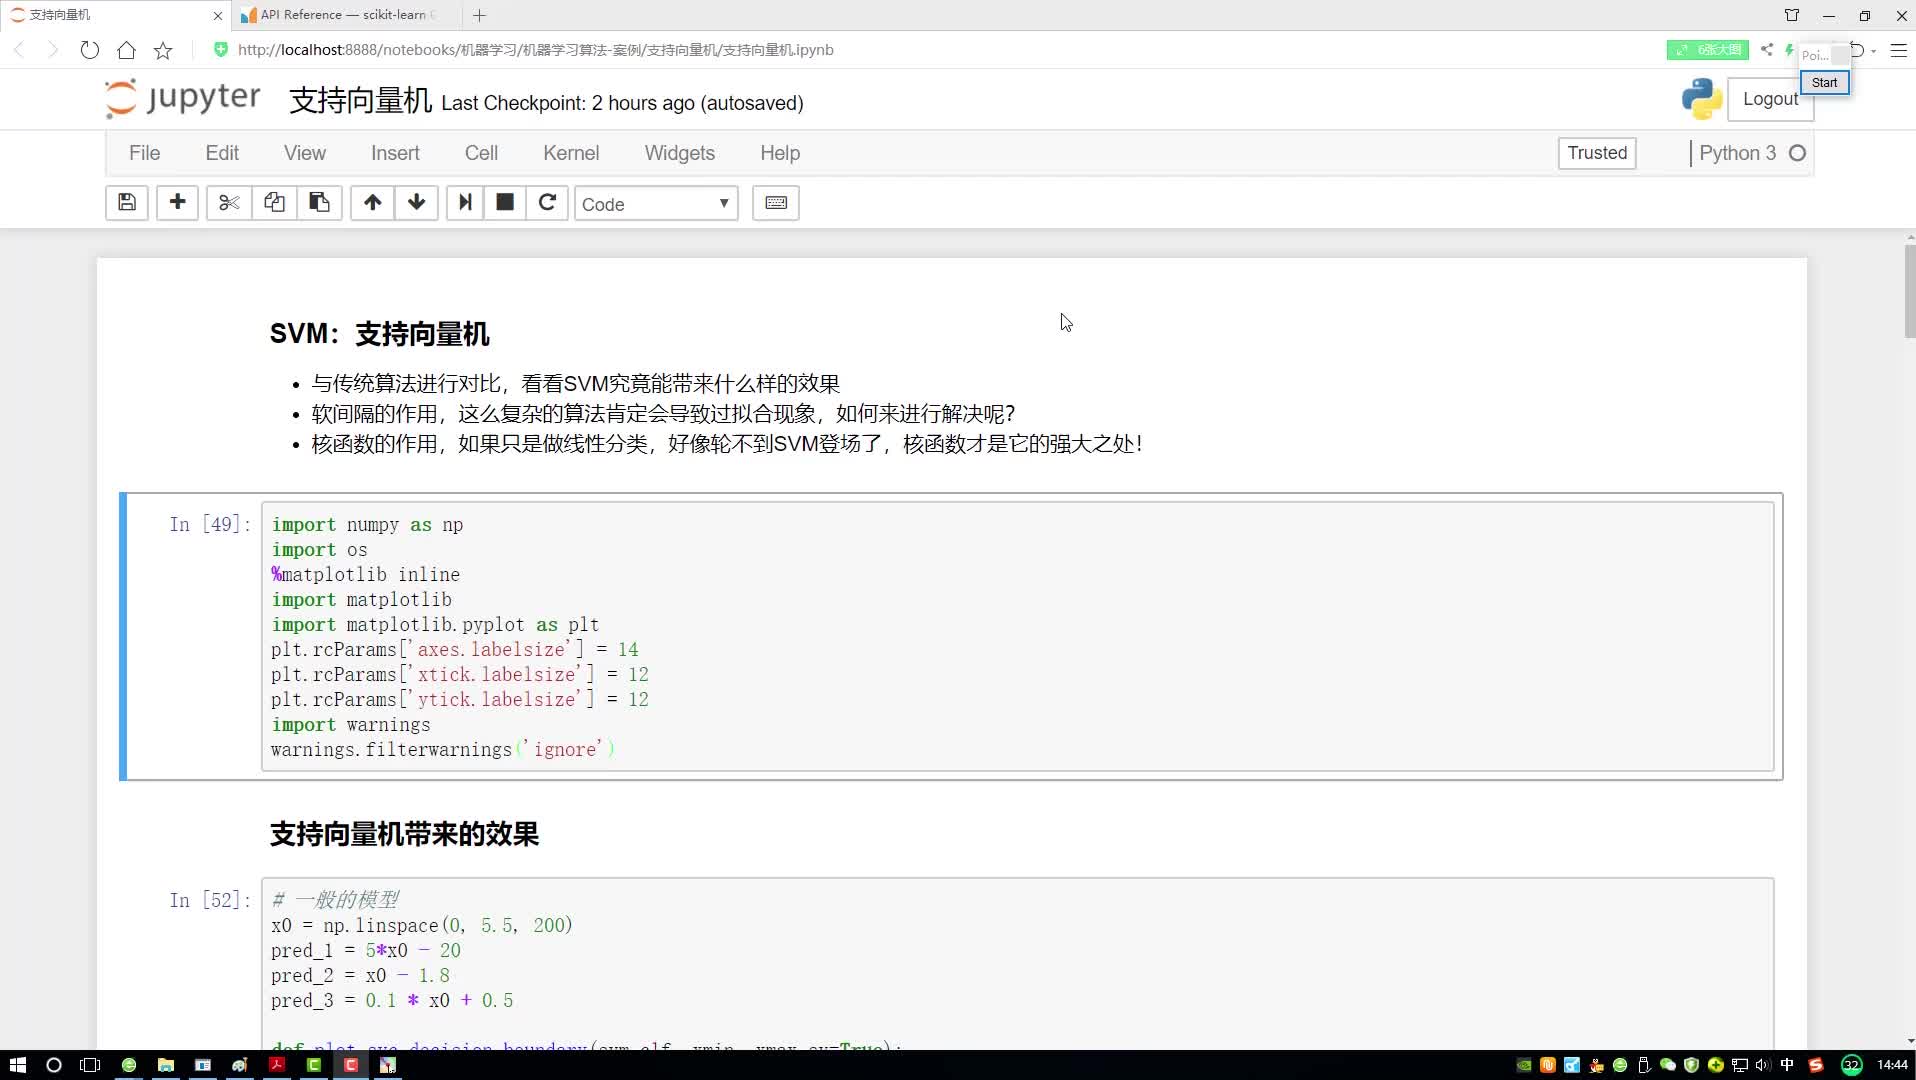Expand the undo arrow dropdown
The height and width of the screenshot is (1080, 1916).
pyautogui.click(x=1873, y=51)
